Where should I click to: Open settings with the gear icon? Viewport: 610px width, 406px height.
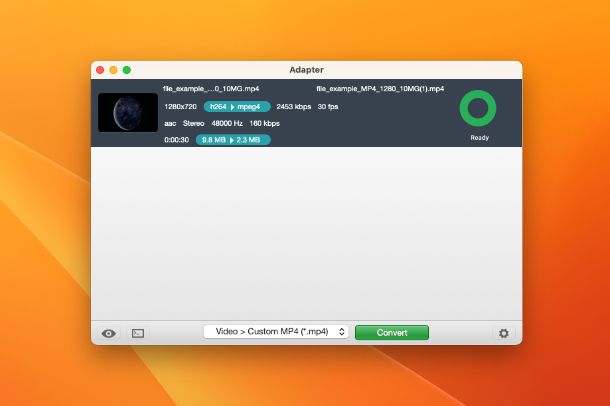coord(504,333)
